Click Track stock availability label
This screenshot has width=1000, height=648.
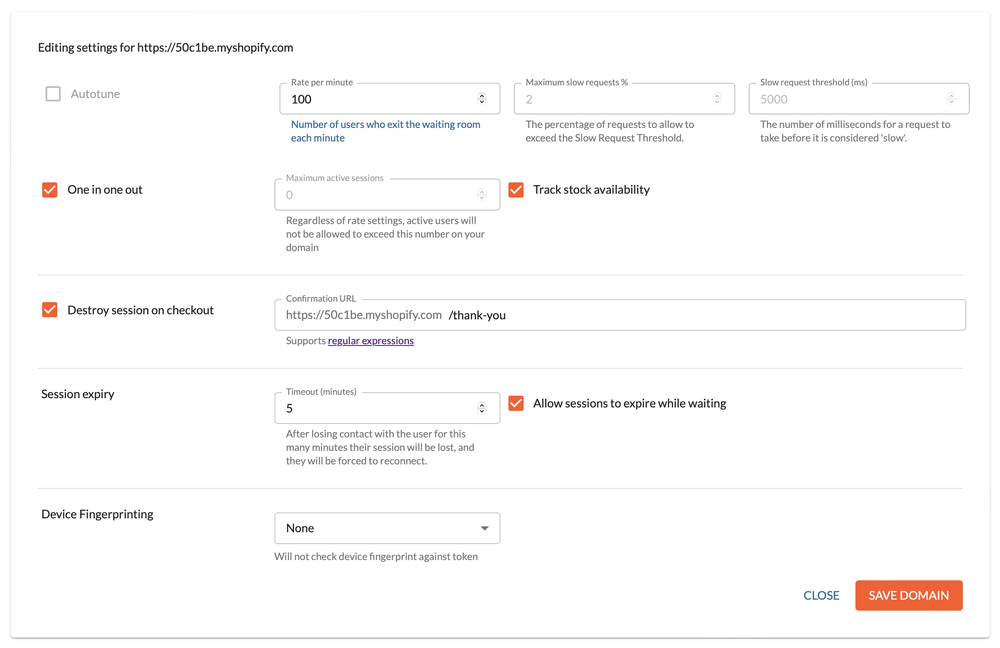[591, 189]
